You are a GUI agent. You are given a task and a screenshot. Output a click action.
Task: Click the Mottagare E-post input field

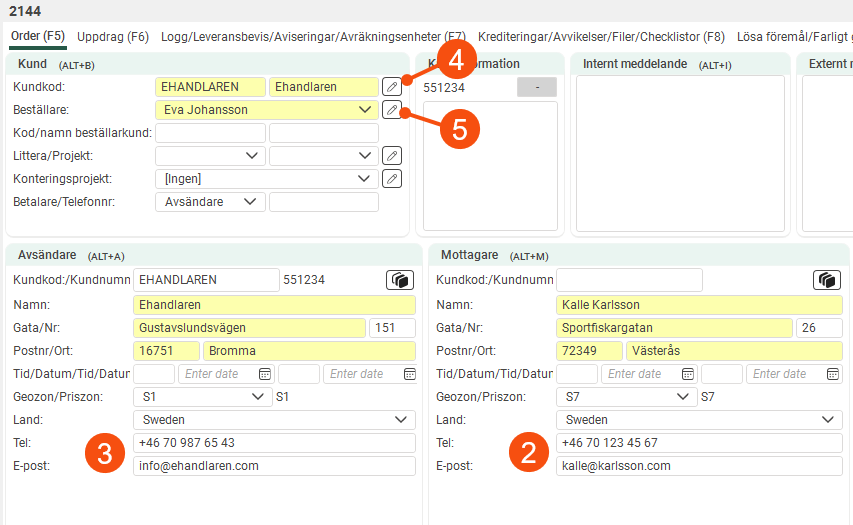(698, 466)
